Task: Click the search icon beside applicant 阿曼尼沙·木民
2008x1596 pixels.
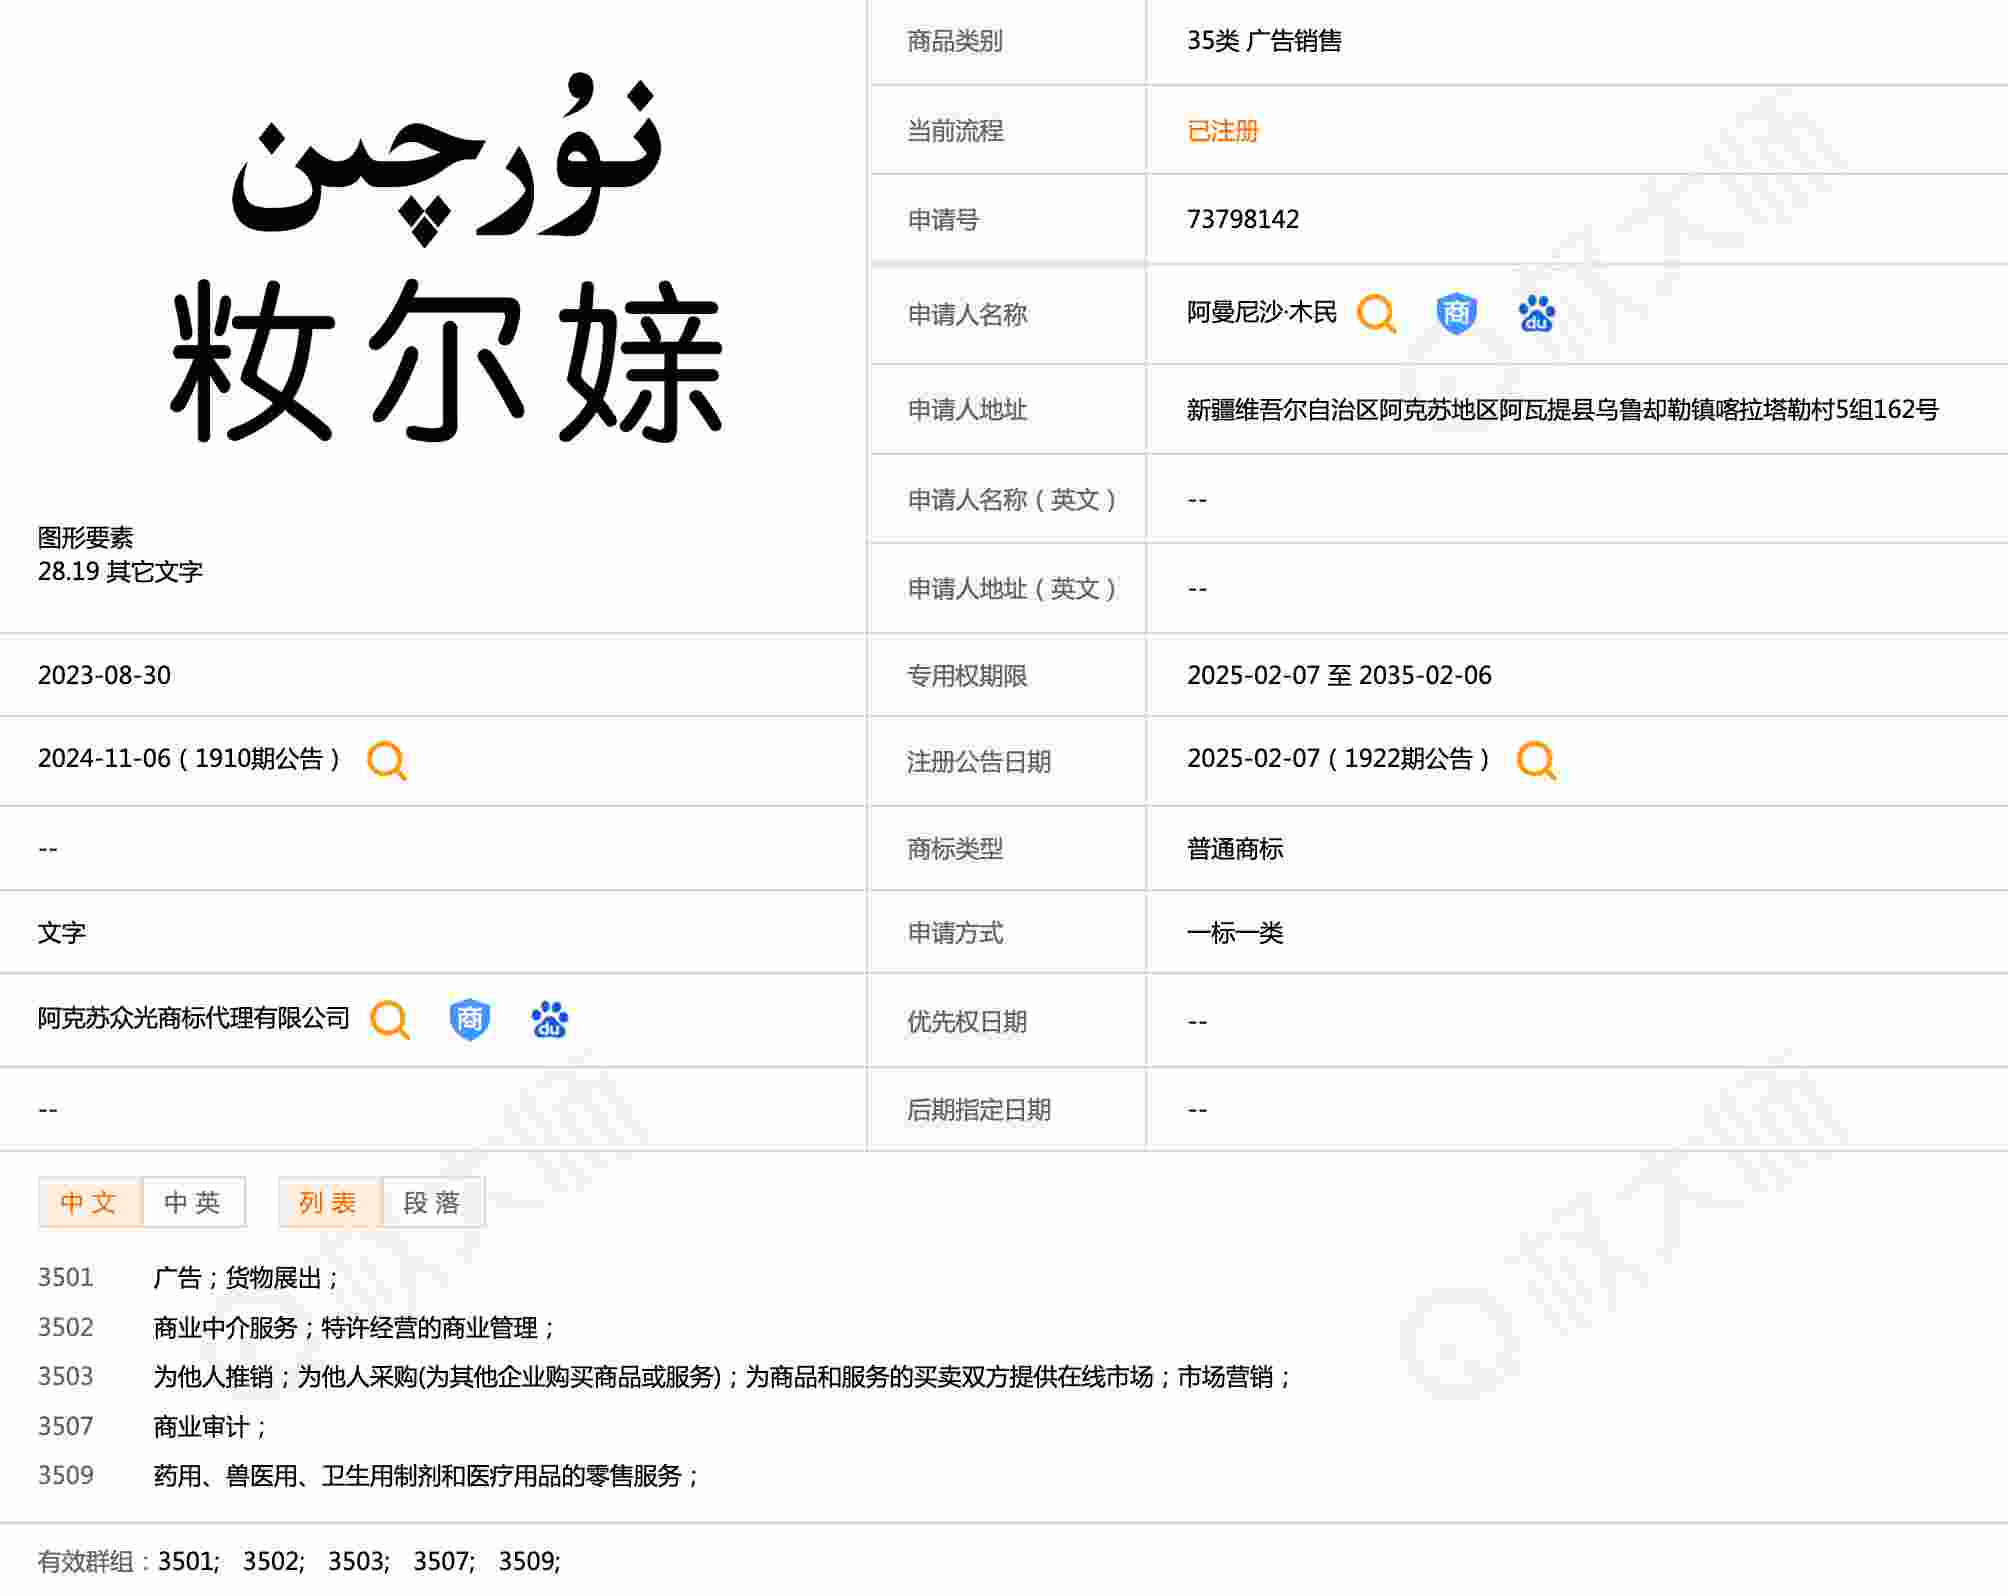Action: 1376,314
